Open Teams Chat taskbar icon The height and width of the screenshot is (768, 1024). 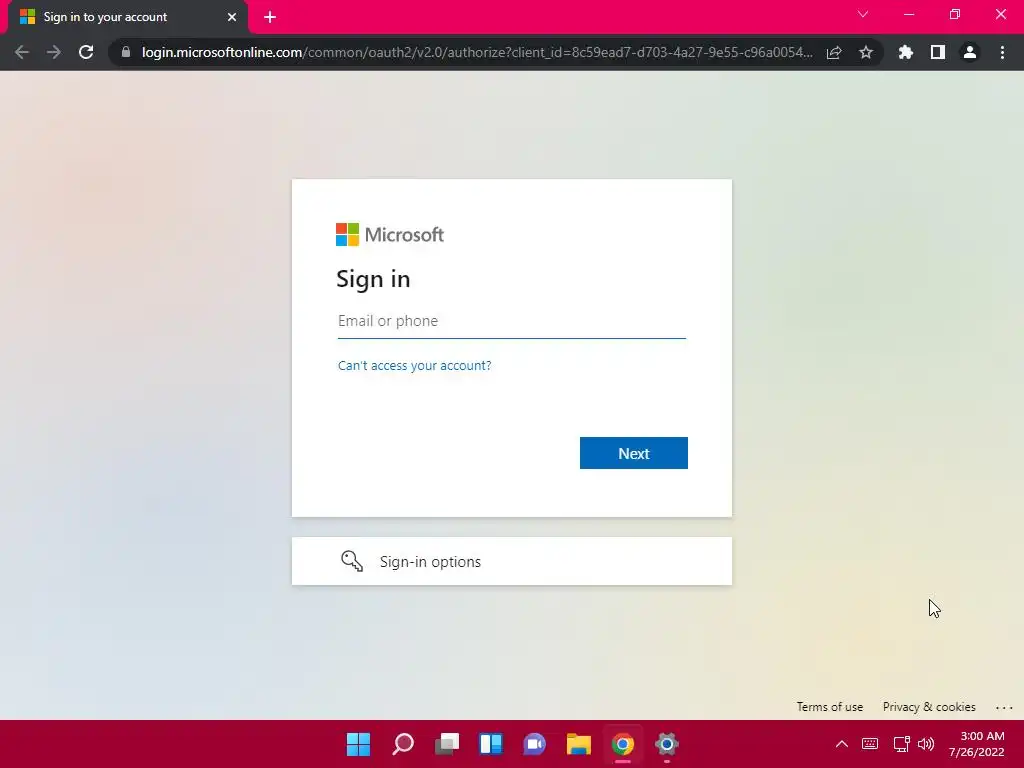point(534,744)
